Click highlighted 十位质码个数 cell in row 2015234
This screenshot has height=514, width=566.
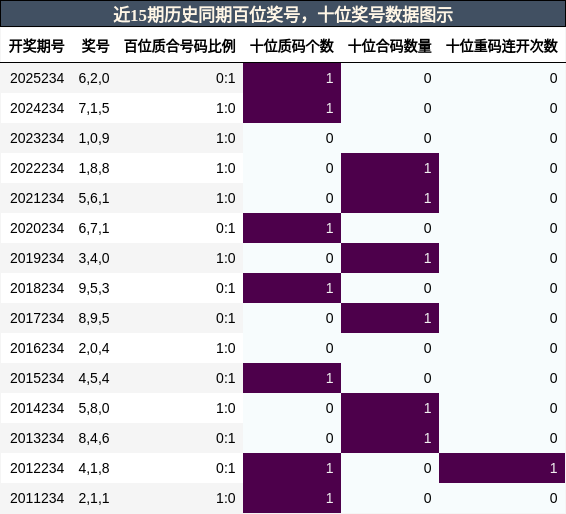[x=292, y=378]
